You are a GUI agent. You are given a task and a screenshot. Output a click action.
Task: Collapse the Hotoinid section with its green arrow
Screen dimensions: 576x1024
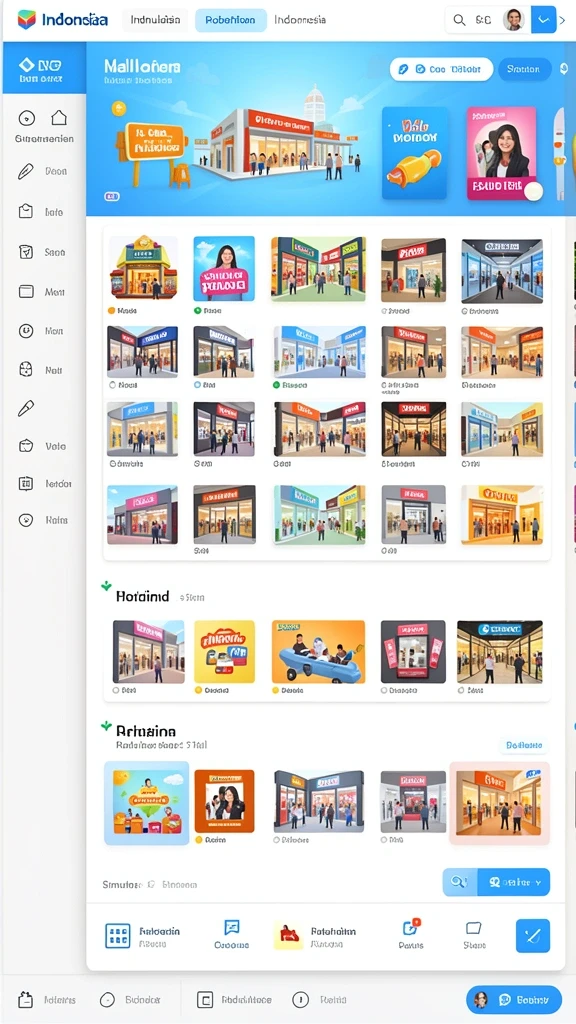pos(106,586)
